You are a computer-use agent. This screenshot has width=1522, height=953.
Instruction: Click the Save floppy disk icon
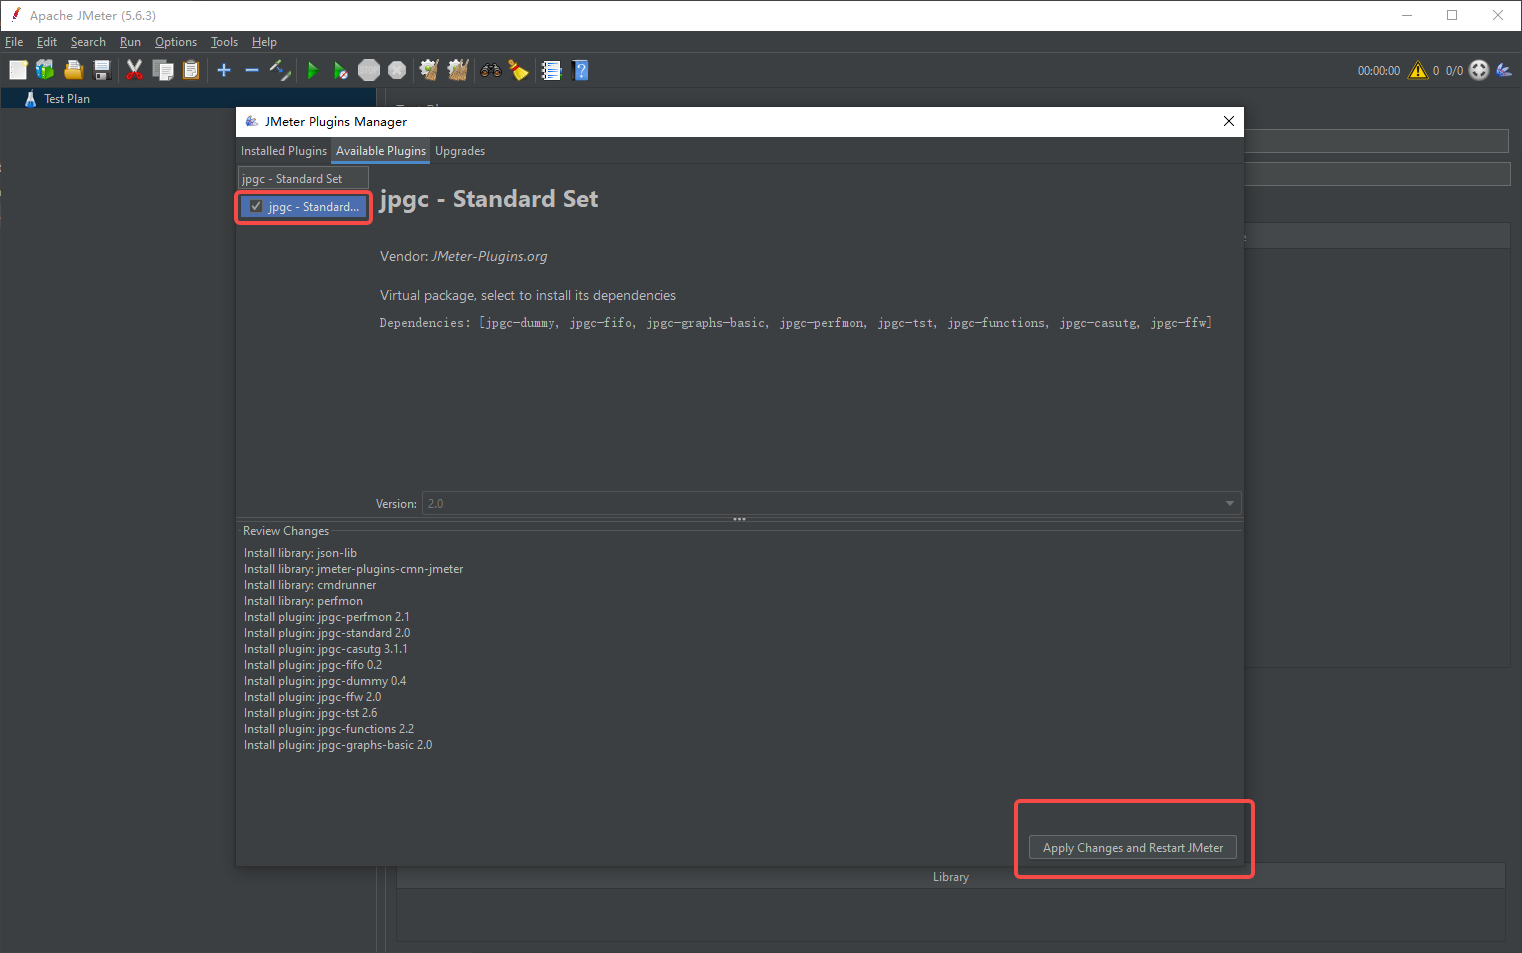(101, 70)
